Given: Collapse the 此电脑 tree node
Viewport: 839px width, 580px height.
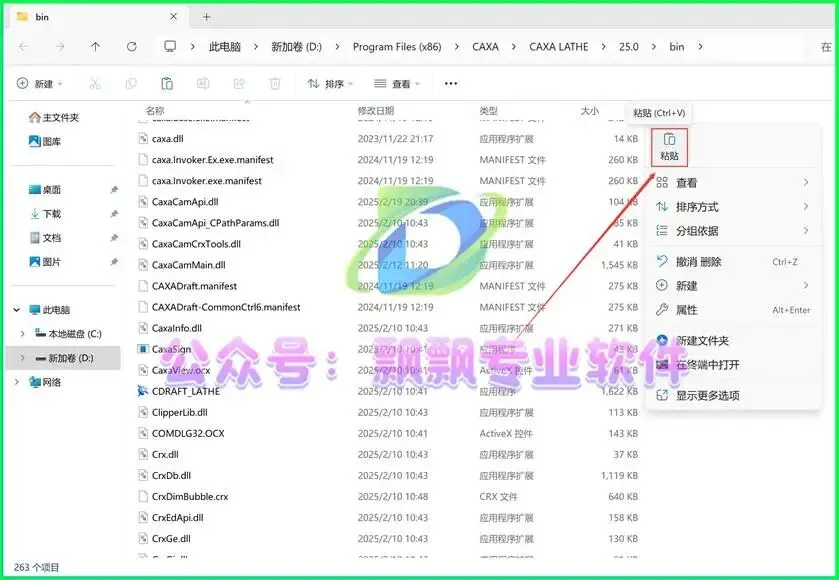Looking at the screenshot, I should pos(17,310).
